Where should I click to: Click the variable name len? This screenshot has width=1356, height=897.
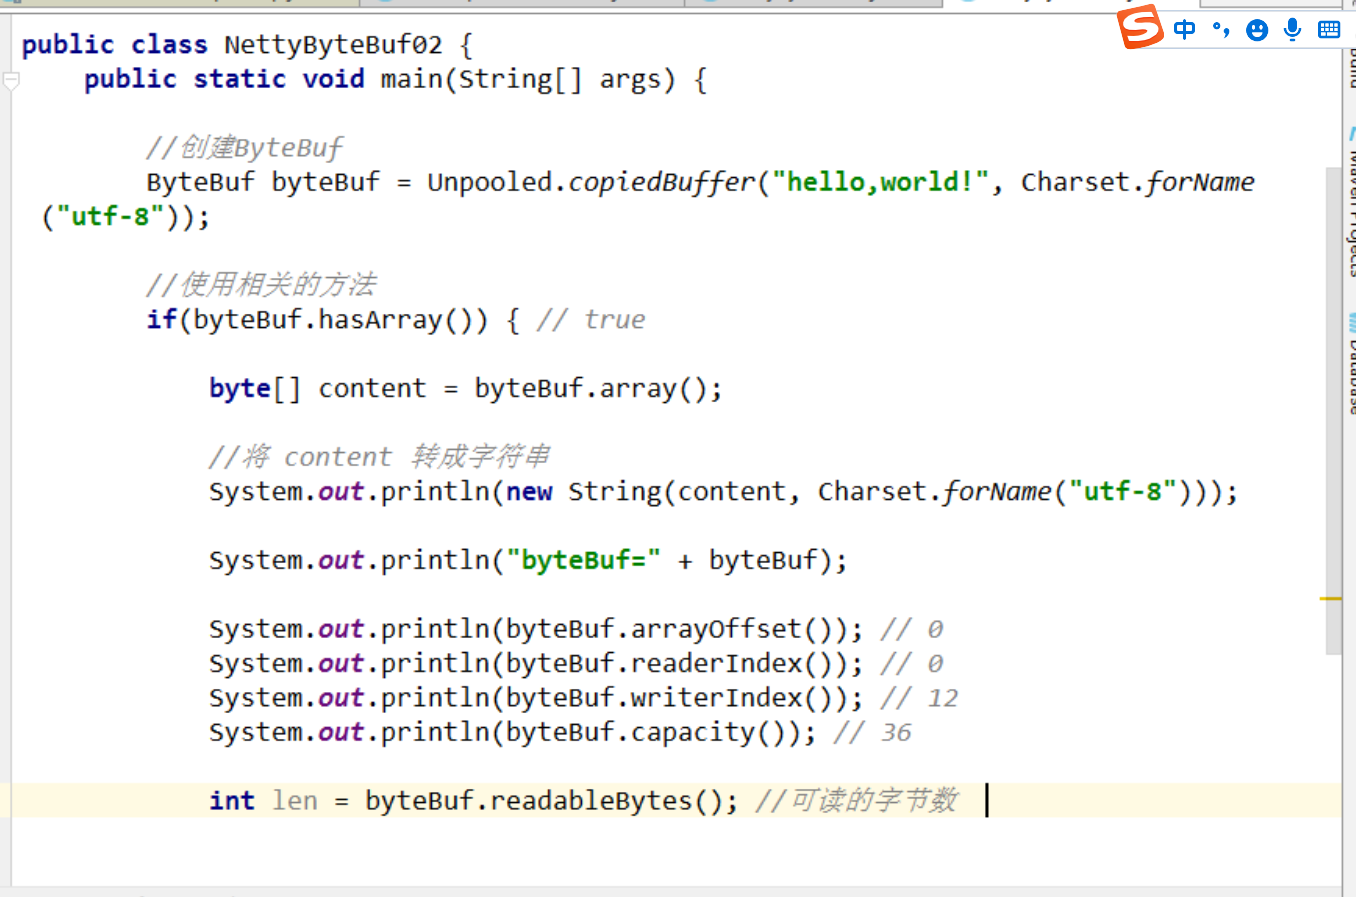pos(295,801)
